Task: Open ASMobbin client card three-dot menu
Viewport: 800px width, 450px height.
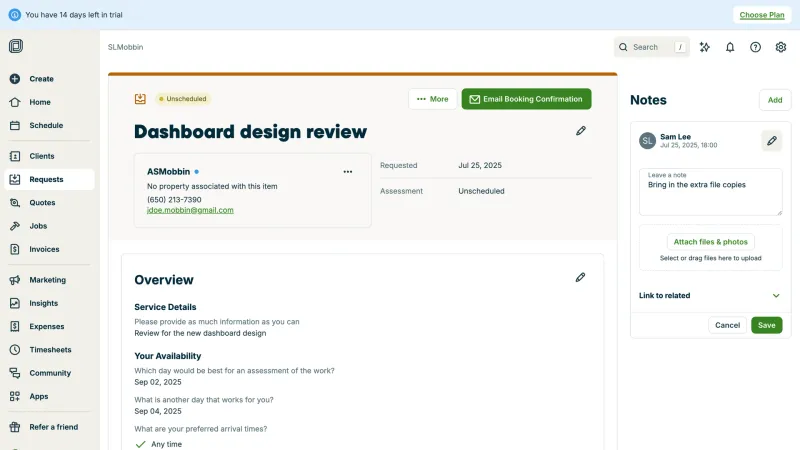Action: [347, 172]
